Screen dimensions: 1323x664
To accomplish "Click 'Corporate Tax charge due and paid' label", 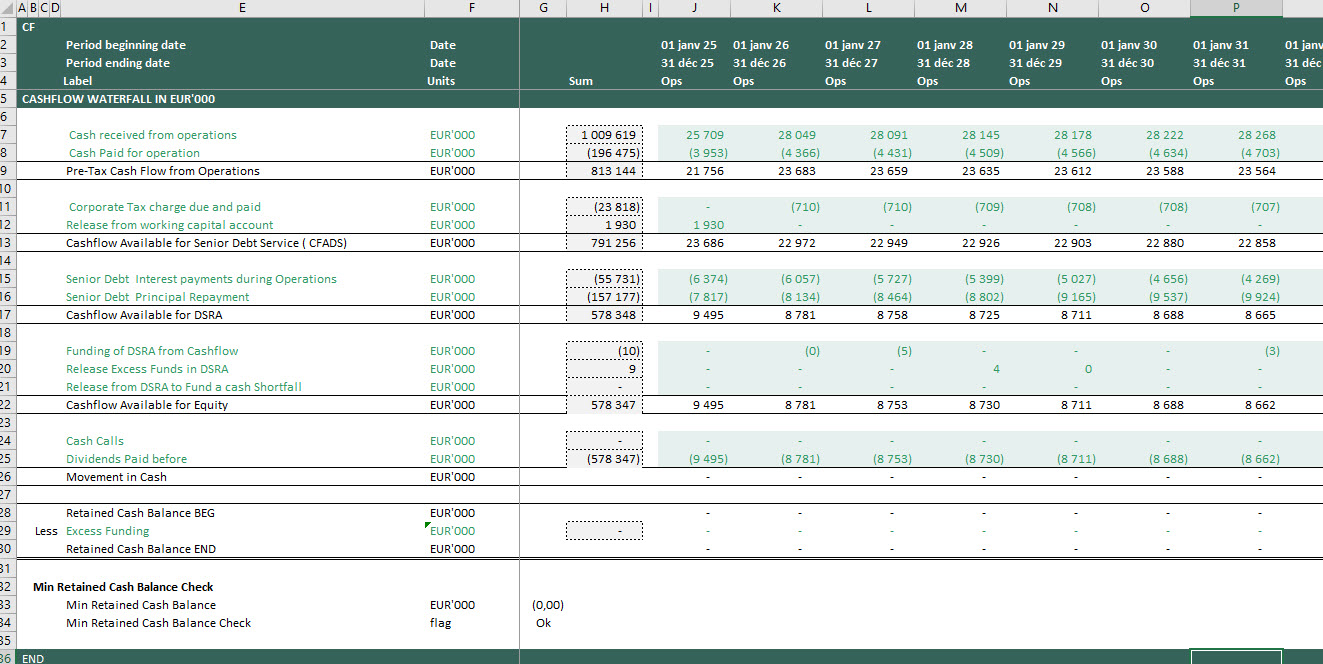I will [165, 207].
